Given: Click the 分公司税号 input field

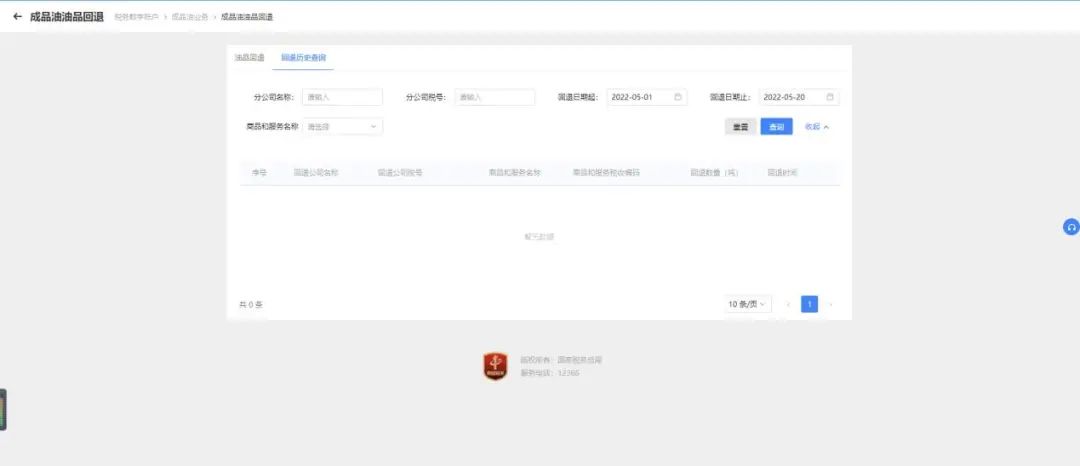Looking at the screenshot, I should pyautogui.click(x=495, y=97).
